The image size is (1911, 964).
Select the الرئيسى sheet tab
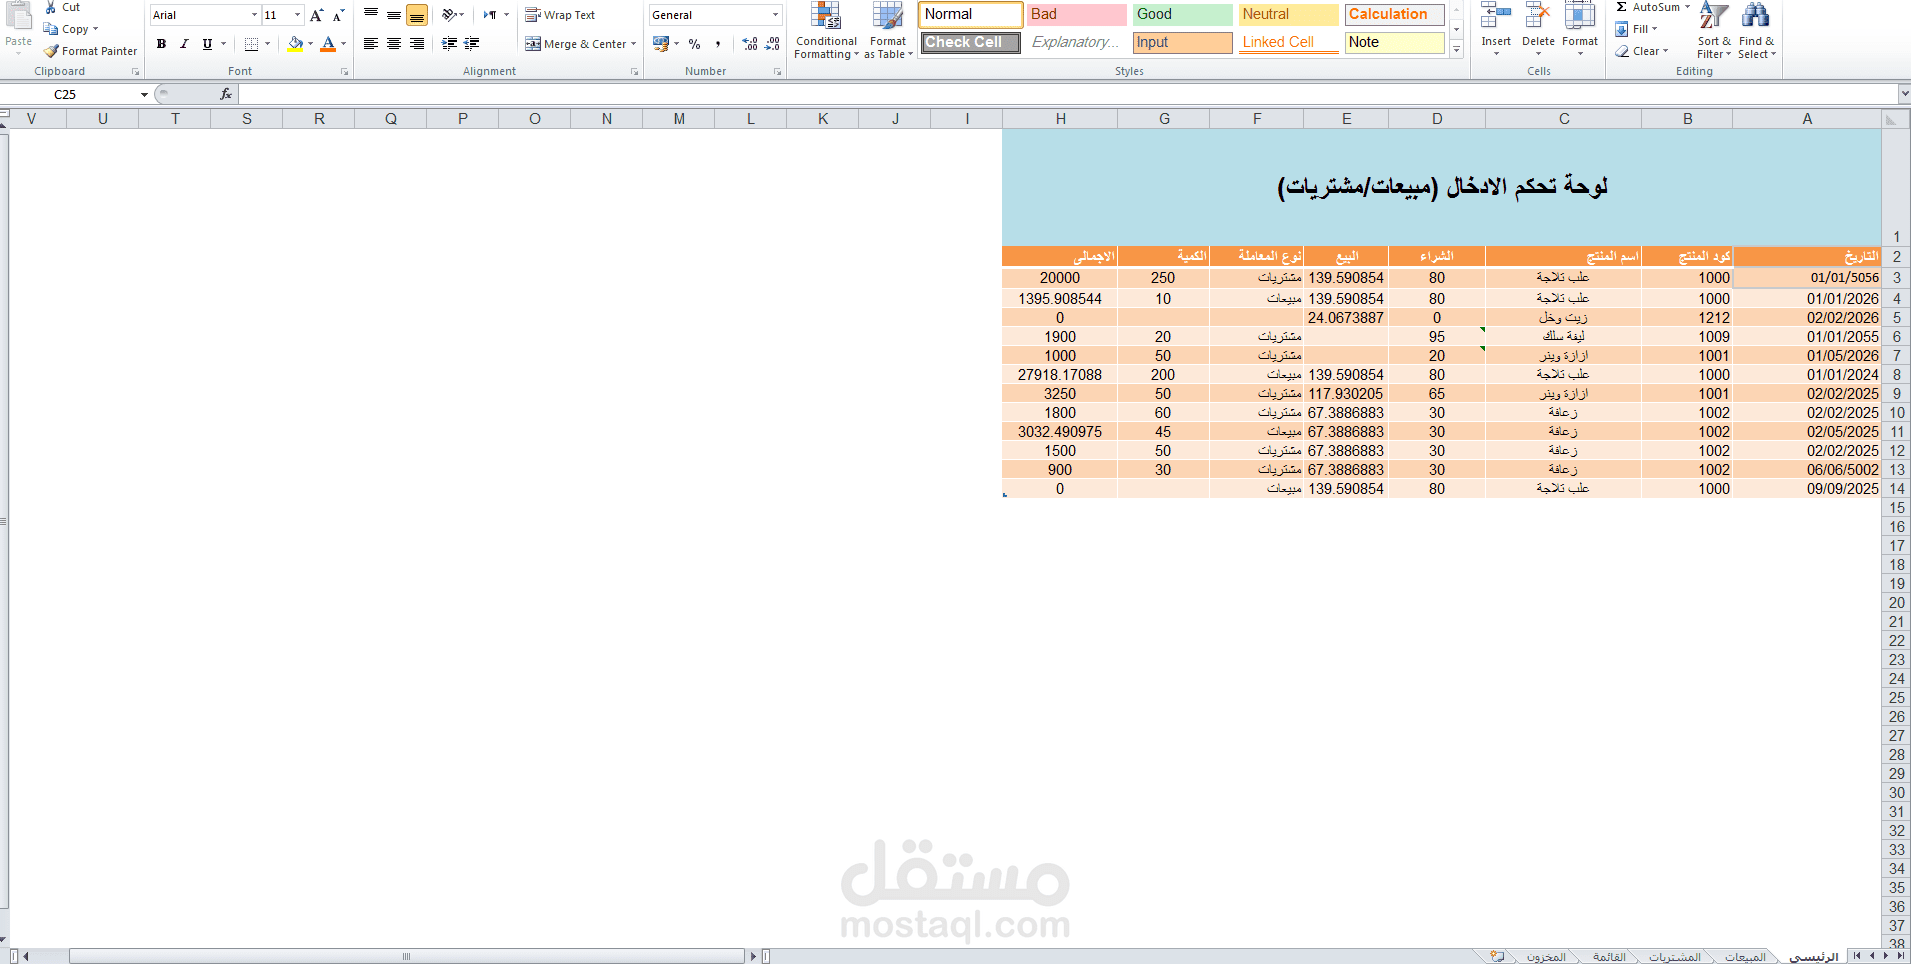tap(1814, 957)
